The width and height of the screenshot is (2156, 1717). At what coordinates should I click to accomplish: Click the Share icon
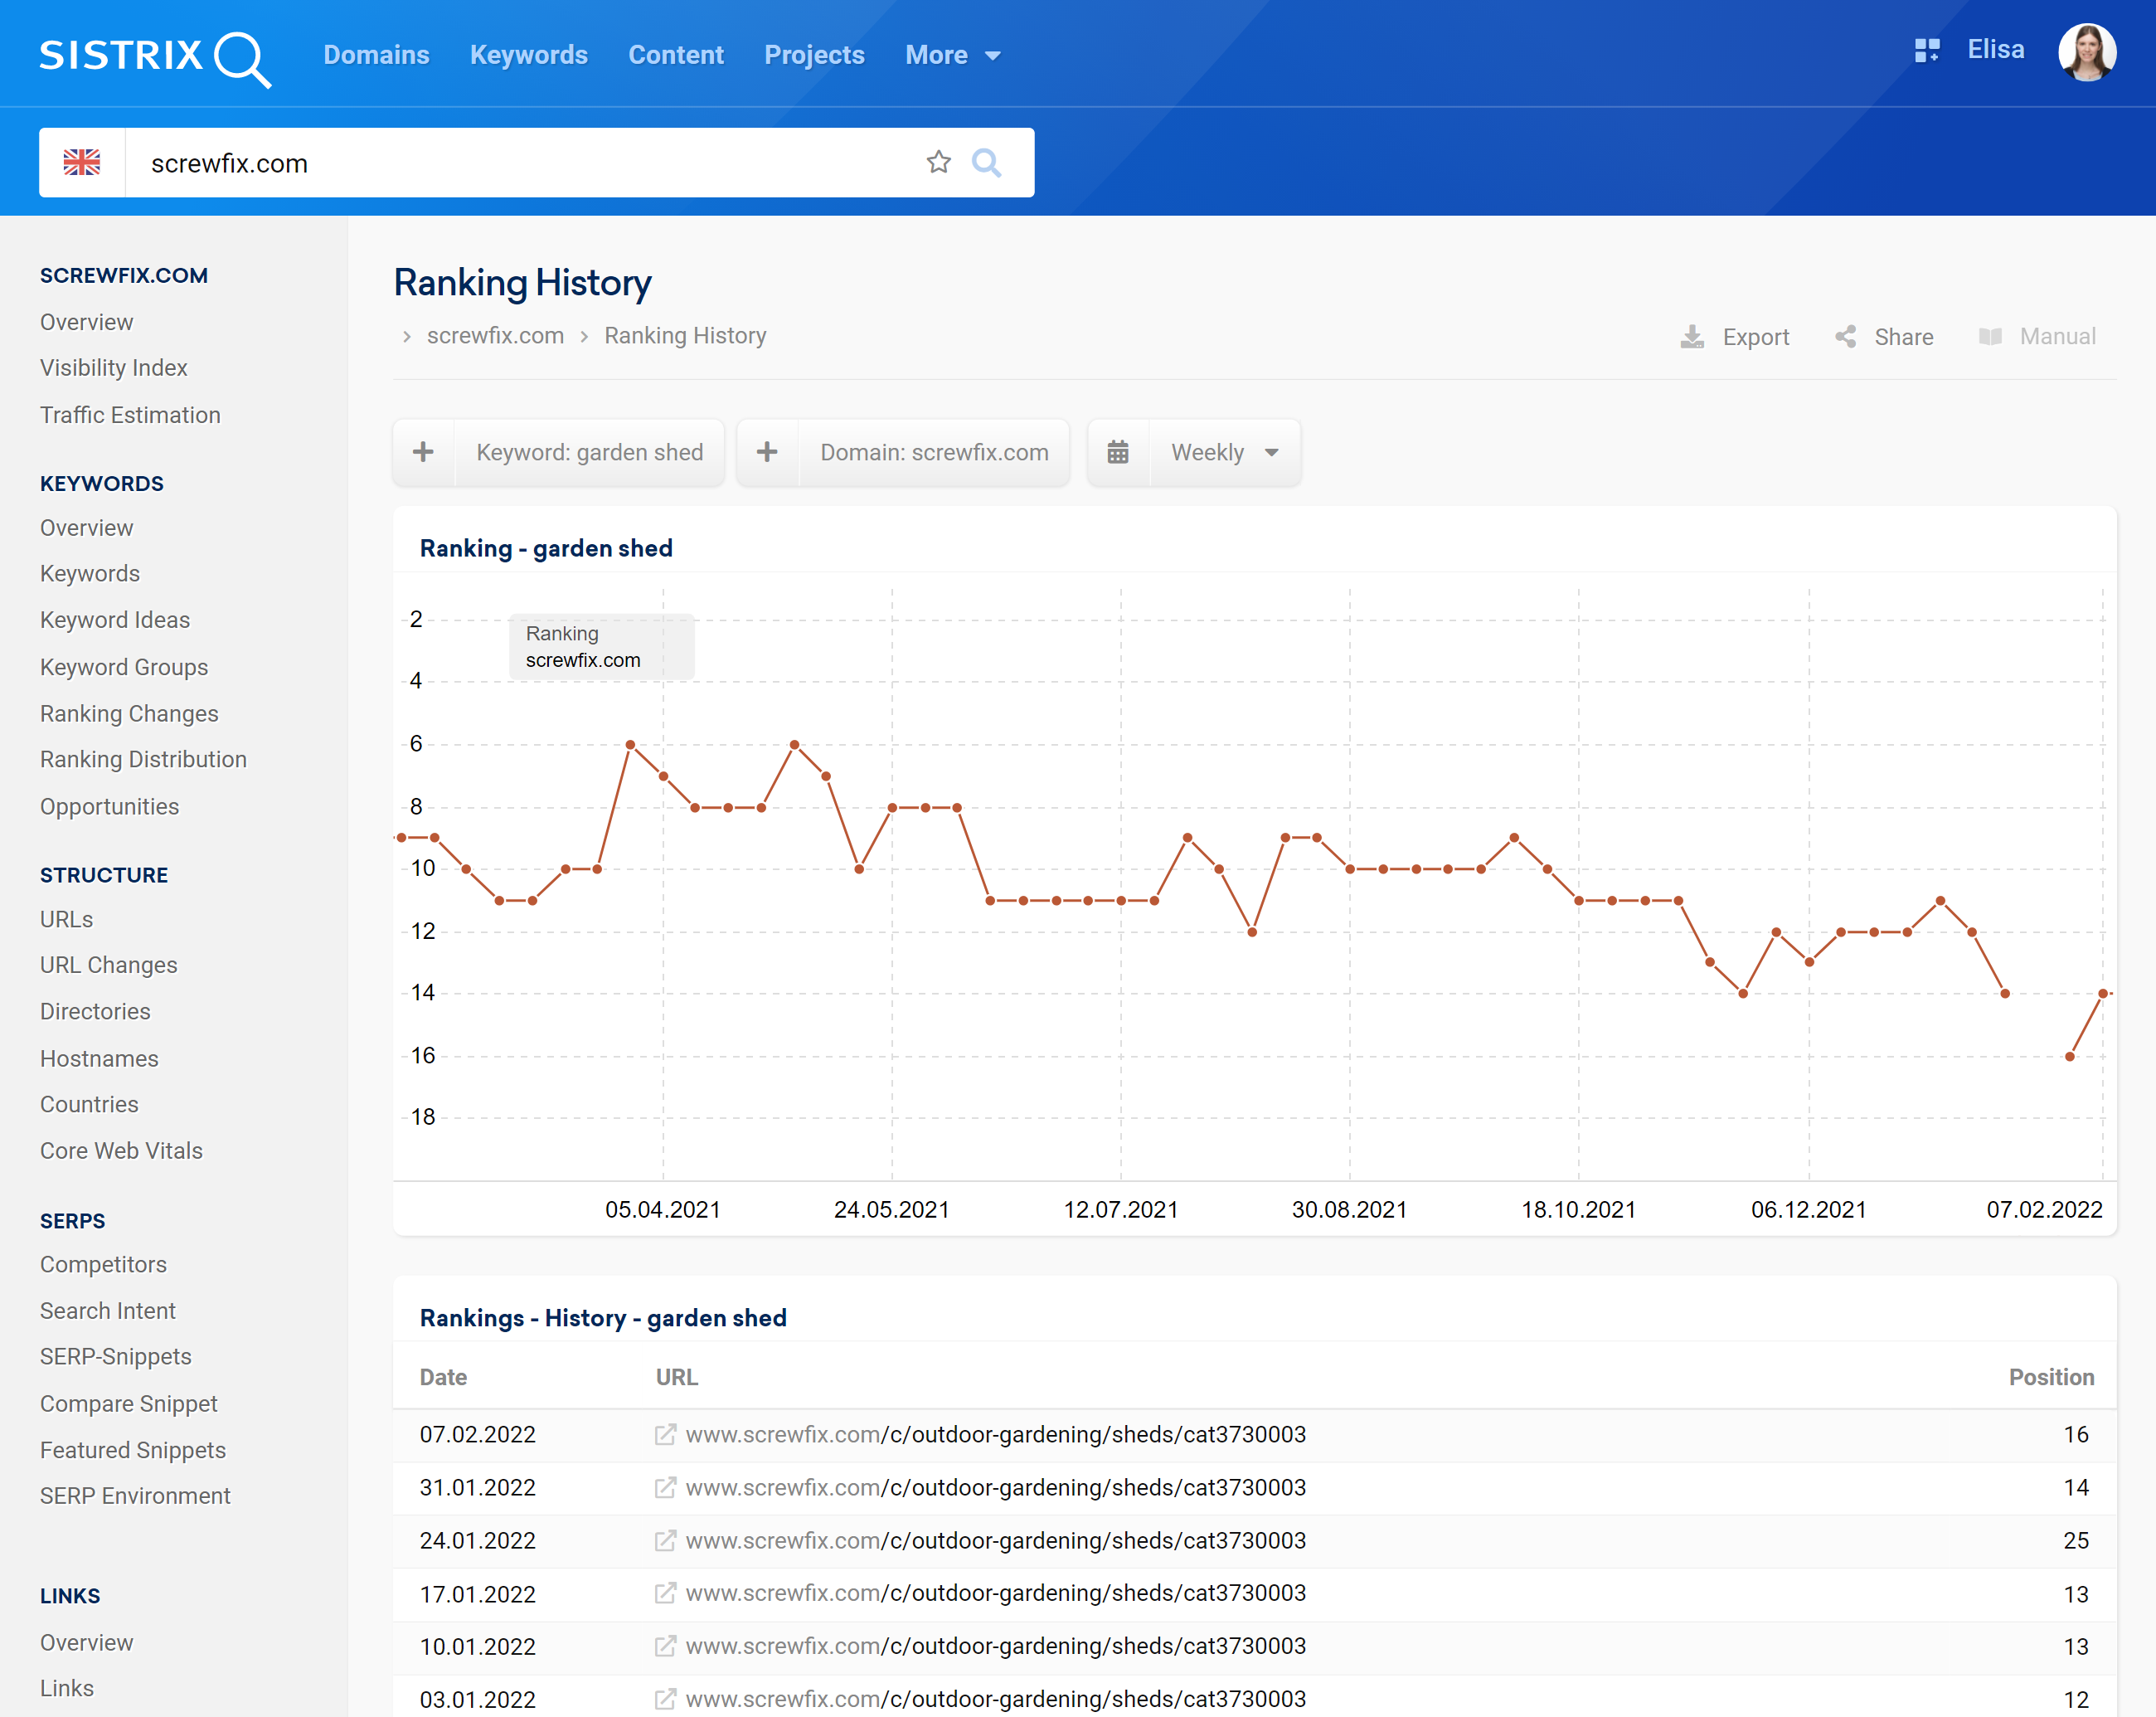1846,337
